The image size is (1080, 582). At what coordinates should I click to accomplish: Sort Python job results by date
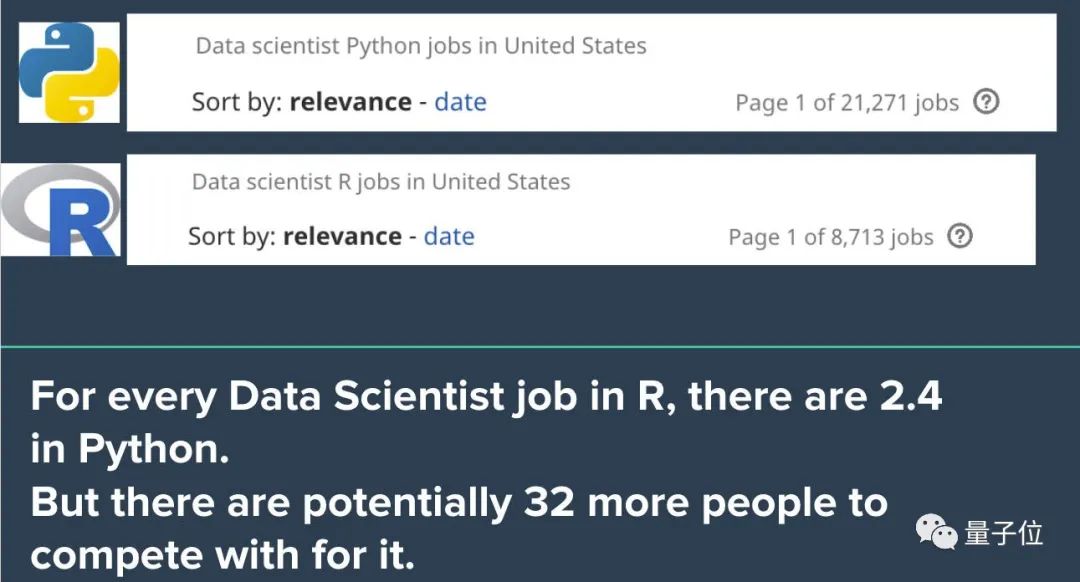(x=460, y=102)
